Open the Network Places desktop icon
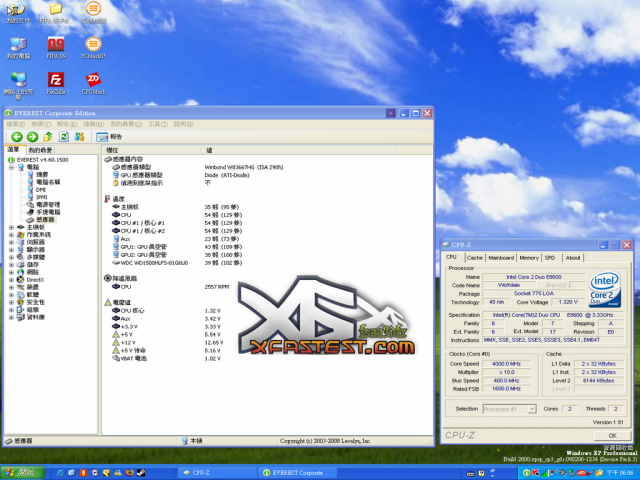The width and height of the screenshot is (640, 480). point(18,86)
